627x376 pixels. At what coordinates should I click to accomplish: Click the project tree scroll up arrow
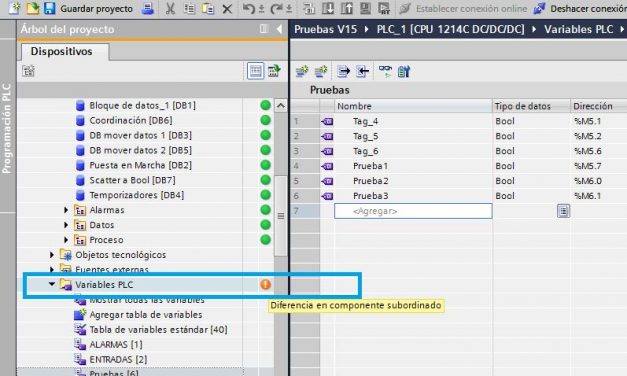(x=281, y=106)
